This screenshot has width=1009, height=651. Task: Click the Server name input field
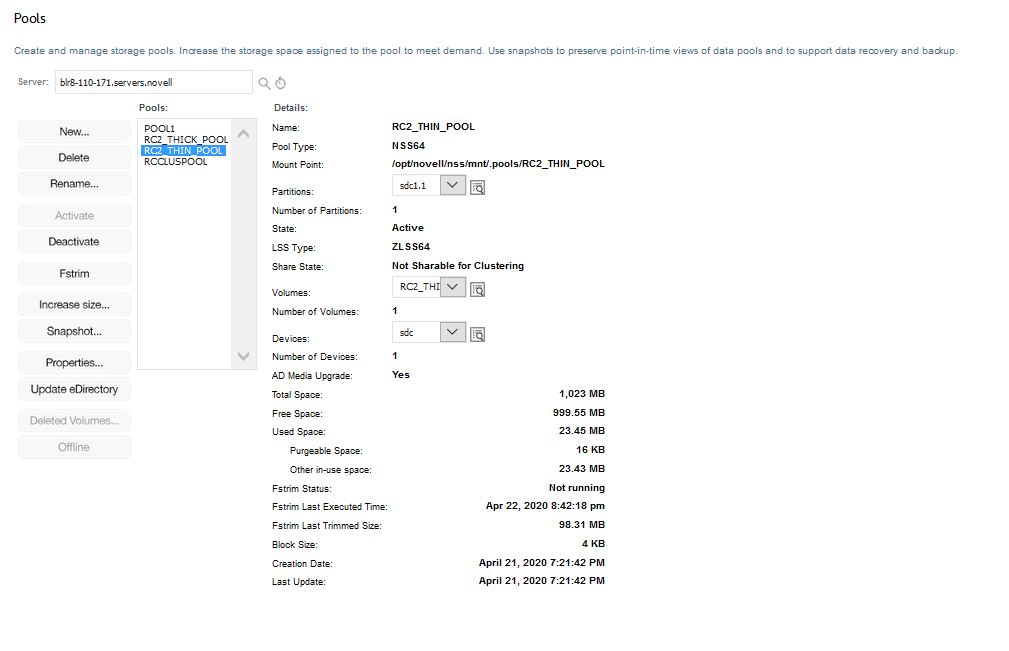(x=153, y=82)
